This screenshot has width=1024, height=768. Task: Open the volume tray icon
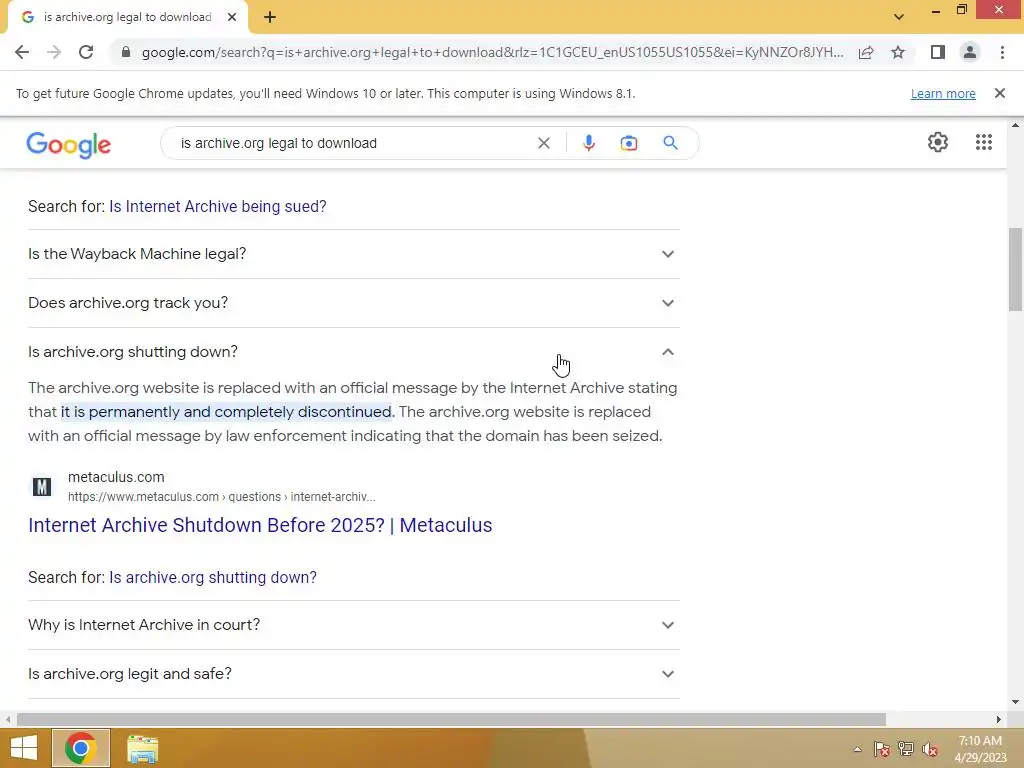[930, 749]
